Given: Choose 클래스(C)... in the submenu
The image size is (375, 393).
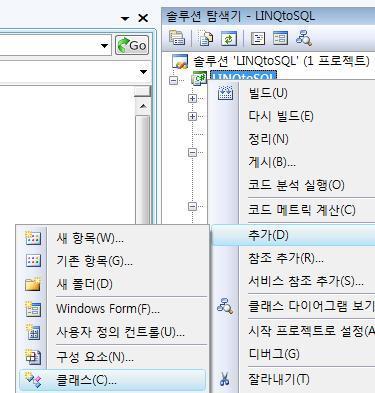Looking at the screenshot, I should [112, 380].
